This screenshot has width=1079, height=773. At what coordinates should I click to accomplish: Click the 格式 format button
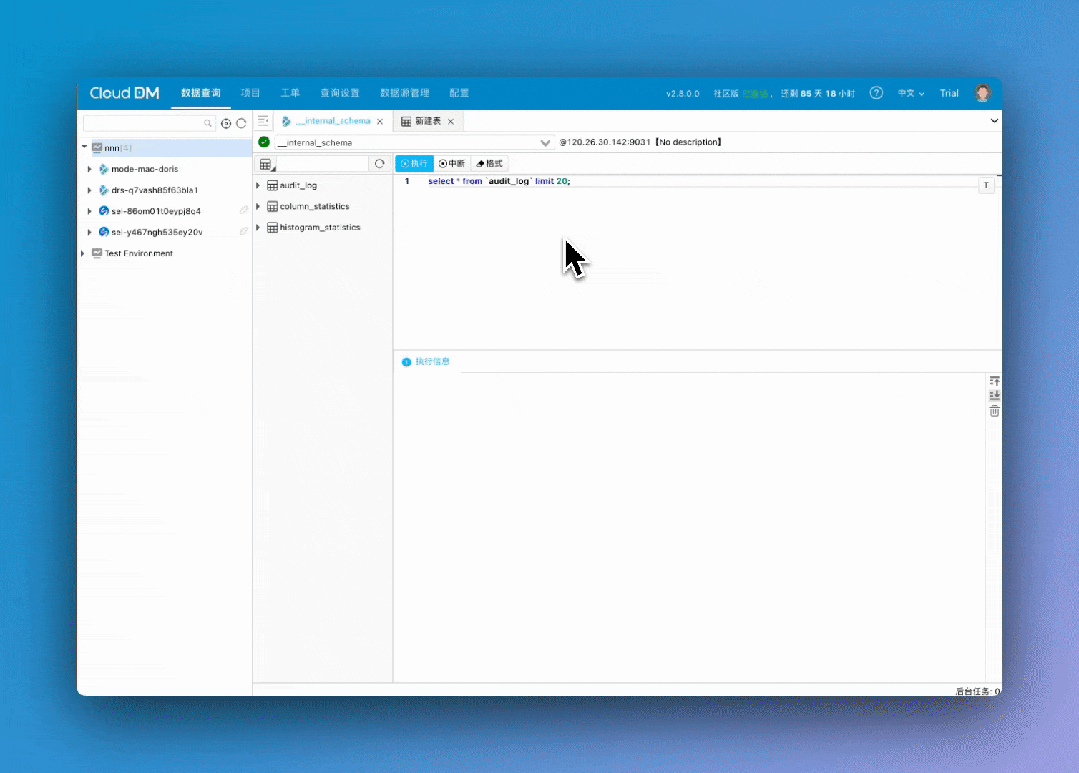(489, 163)
